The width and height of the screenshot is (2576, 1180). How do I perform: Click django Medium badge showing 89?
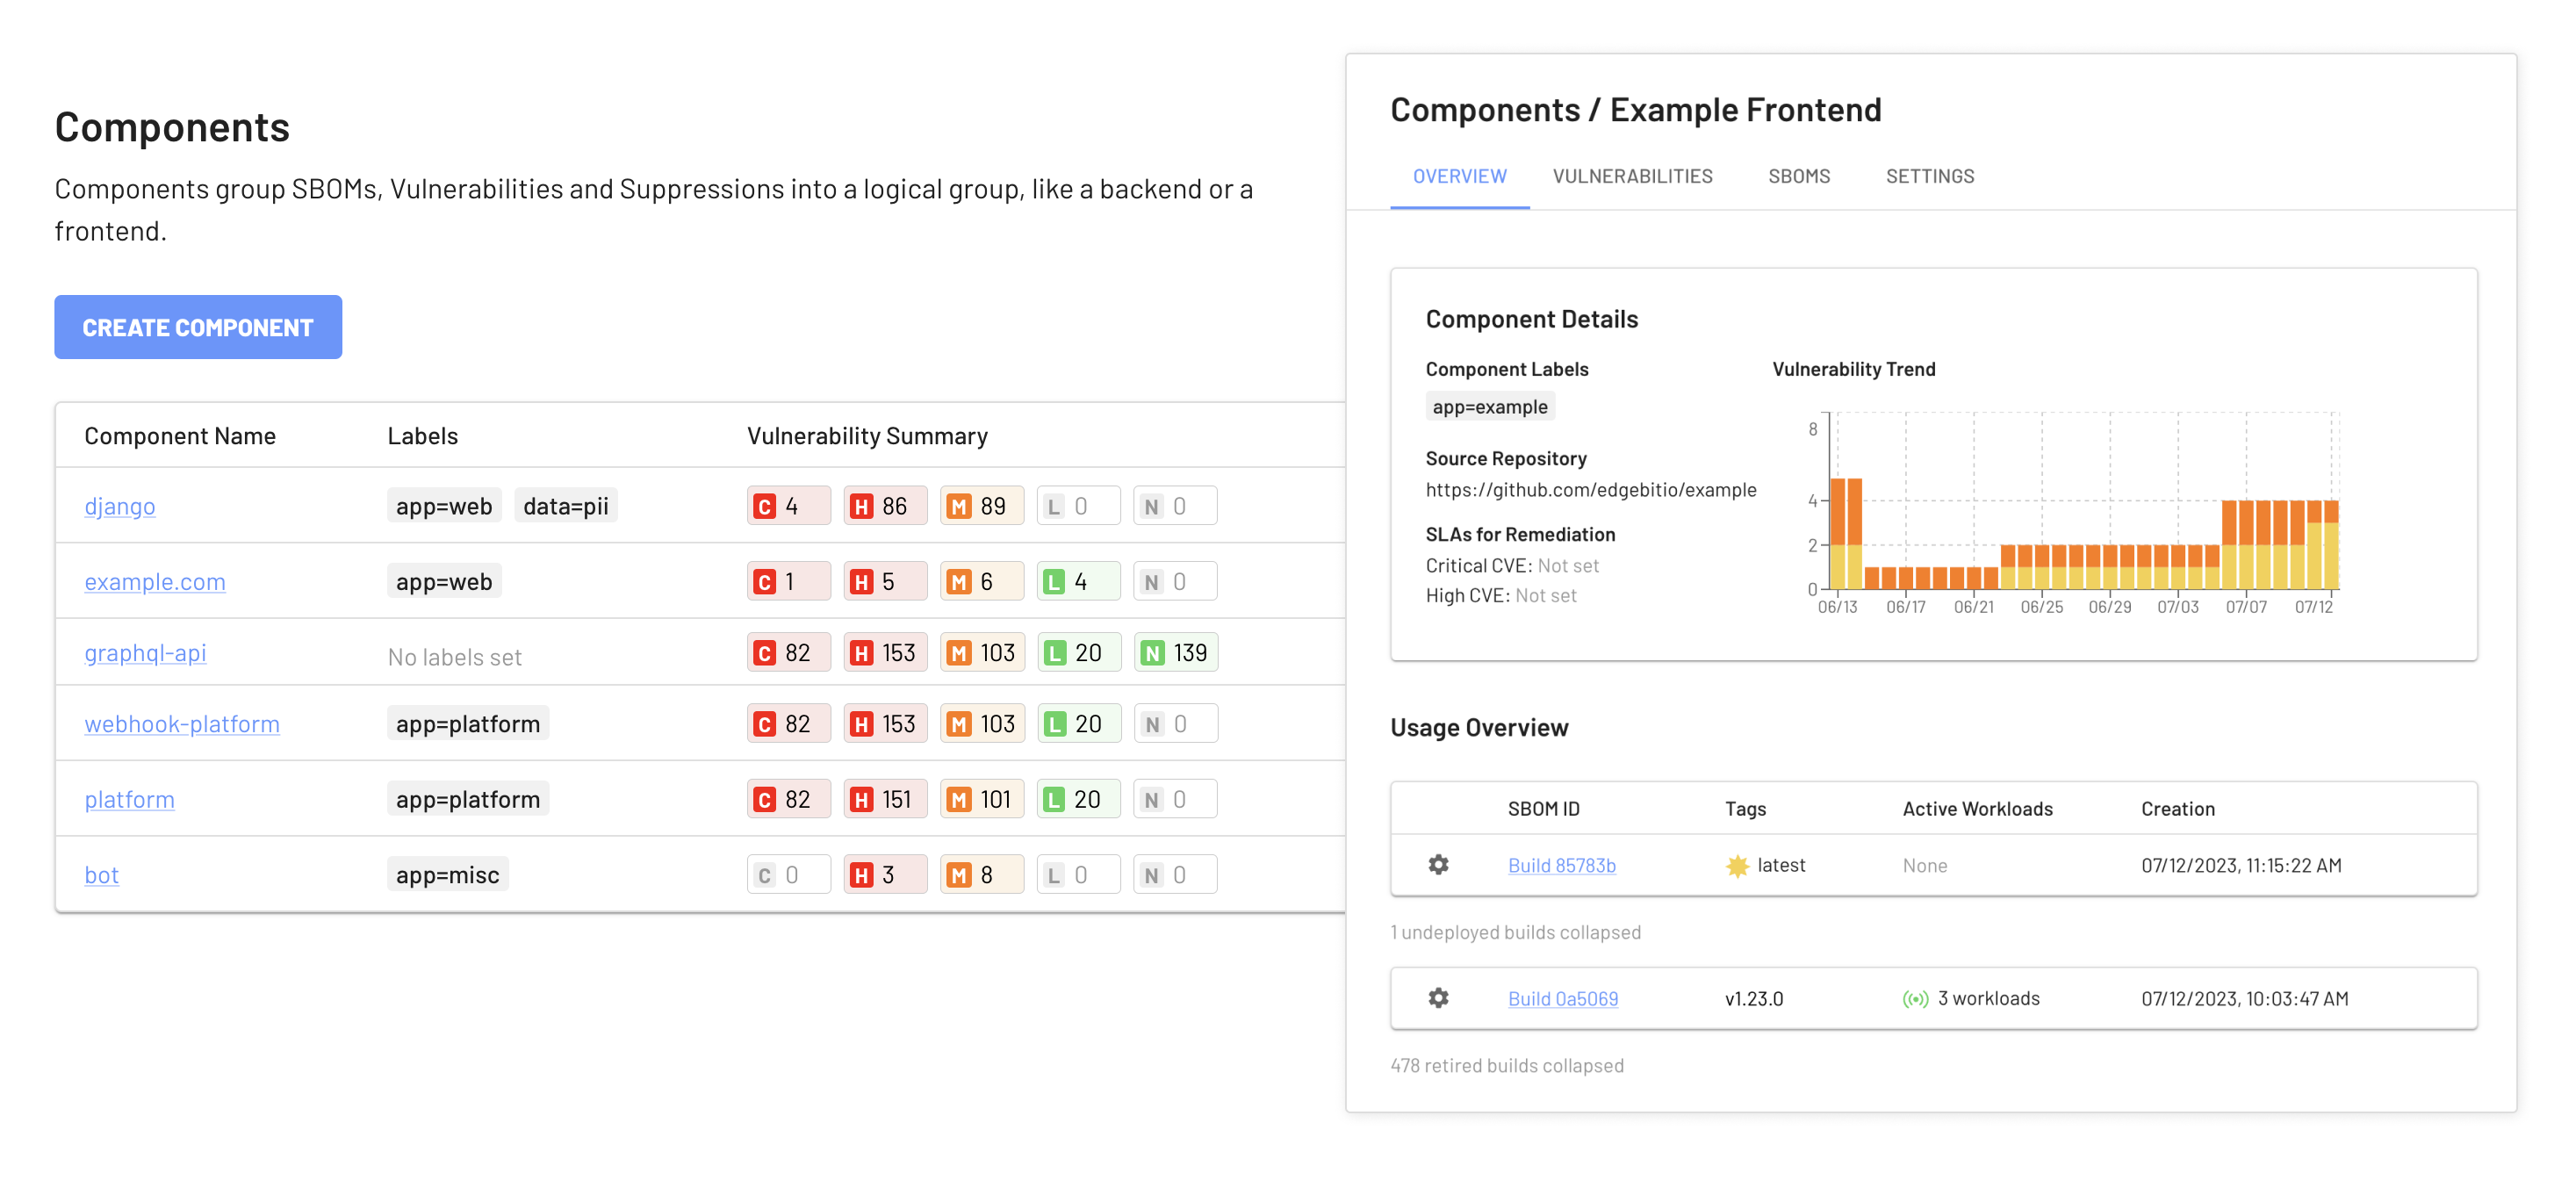[x=982, y=506]
